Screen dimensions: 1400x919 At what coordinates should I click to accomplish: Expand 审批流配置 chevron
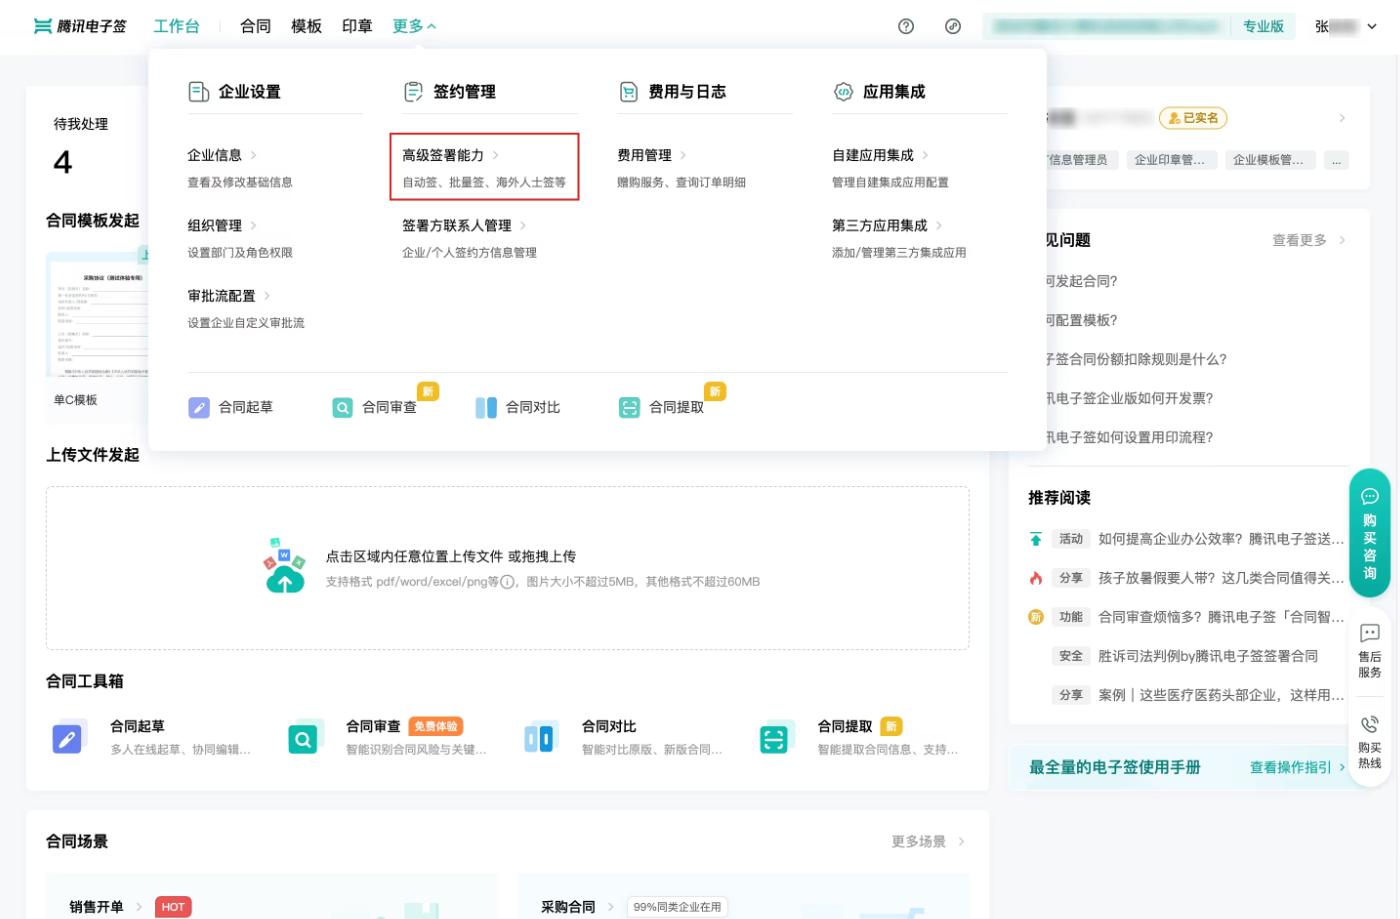(x=267, y=296)
